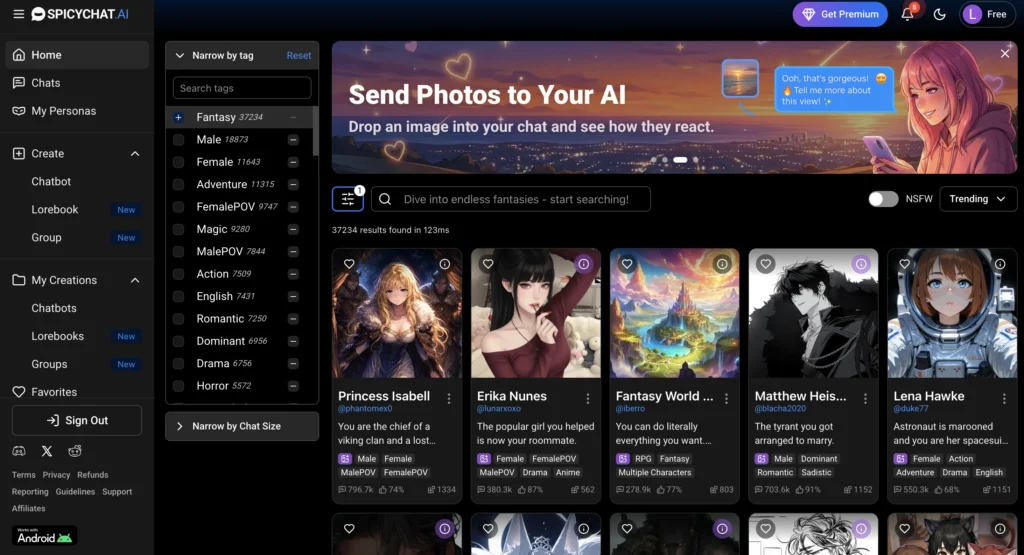The image size is (1024, 555).
Task: Open the Privacy link
Action: pyautogui.click(x=56, y=475)
